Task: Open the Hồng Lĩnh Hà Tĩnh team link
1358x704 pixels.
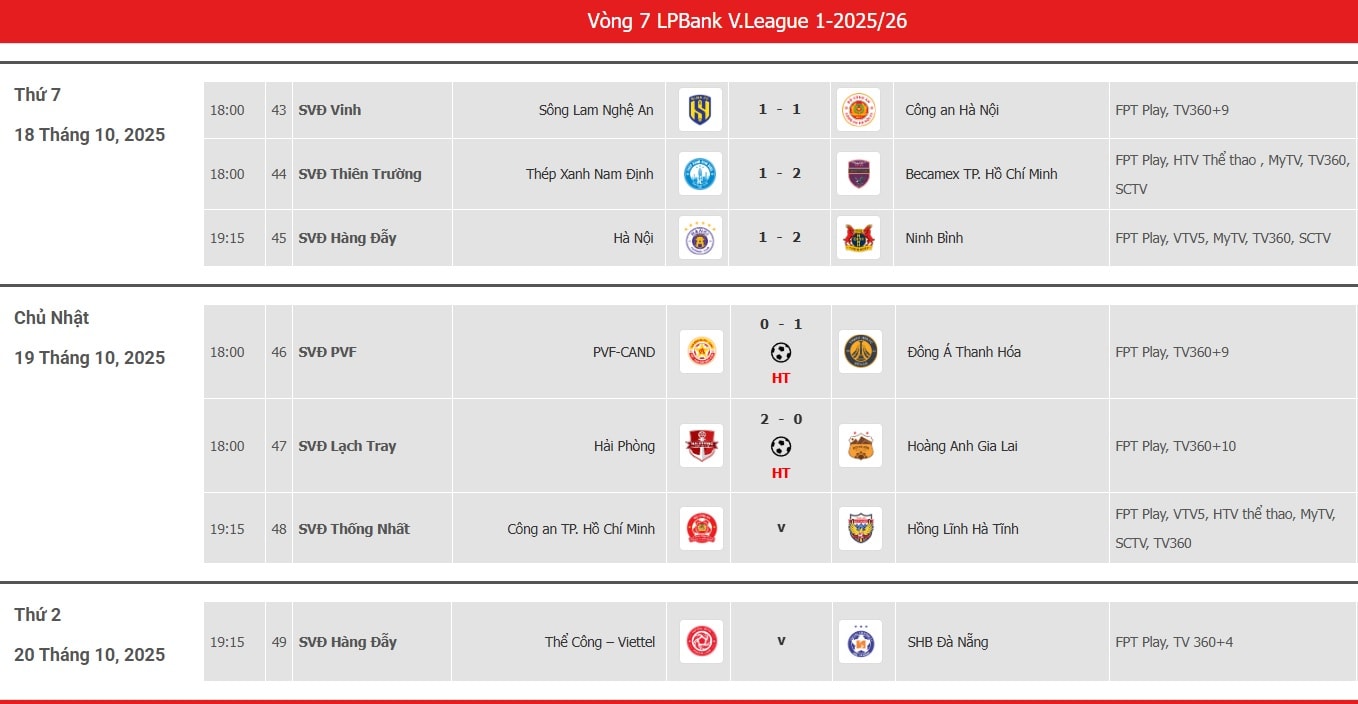Action: [962, 529]
